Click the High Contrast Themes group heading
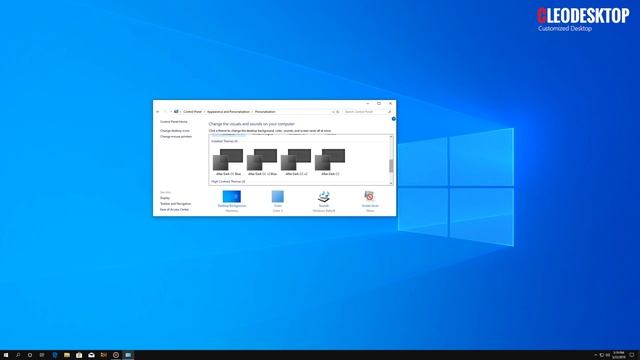The height and width of the screenshot is (360, 640). tap(228, 181)
